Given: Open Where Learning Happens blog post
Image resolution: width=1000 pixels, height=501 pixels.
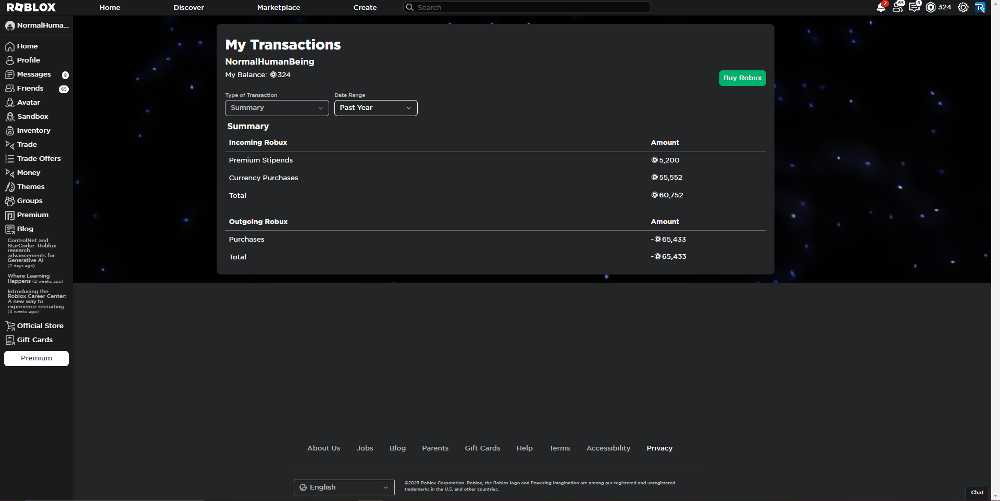Looking at the screenshot, I should point(34,279).
